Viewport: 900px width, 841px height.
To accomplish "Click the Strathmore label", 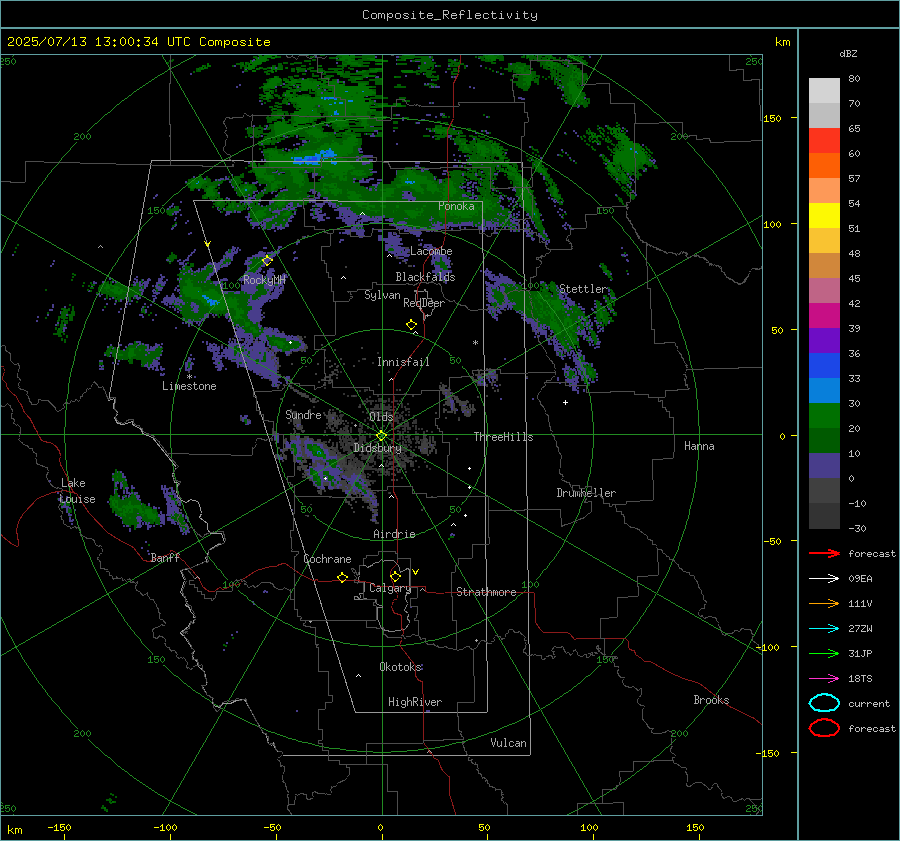I will click(486, 592).
